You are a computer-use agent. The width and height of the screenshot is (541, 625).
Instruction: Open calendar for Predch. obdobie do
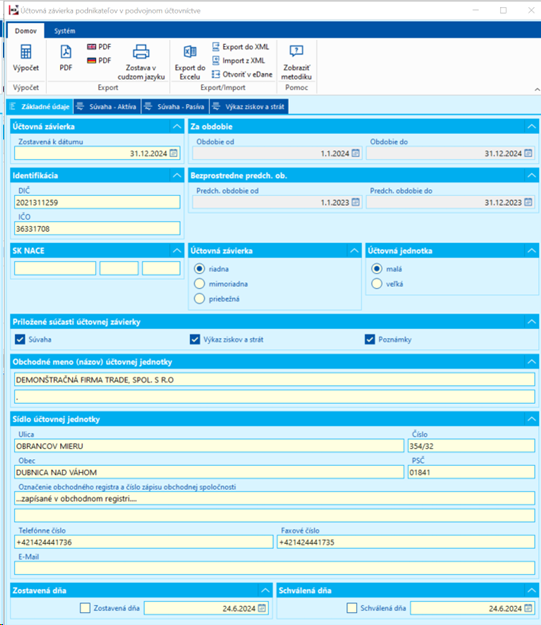click(x=528, y=202)
